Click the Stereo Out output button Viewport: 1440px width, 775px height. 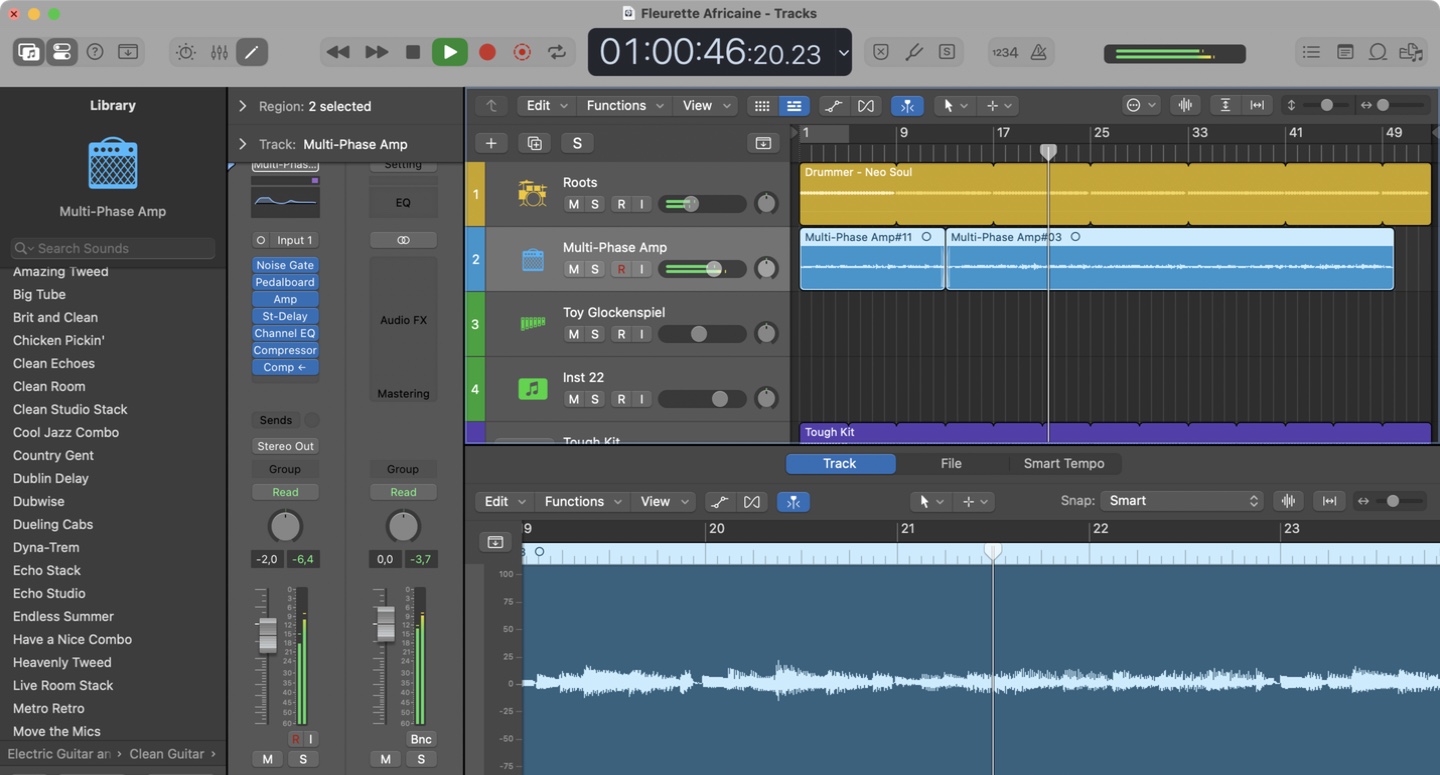285,446
